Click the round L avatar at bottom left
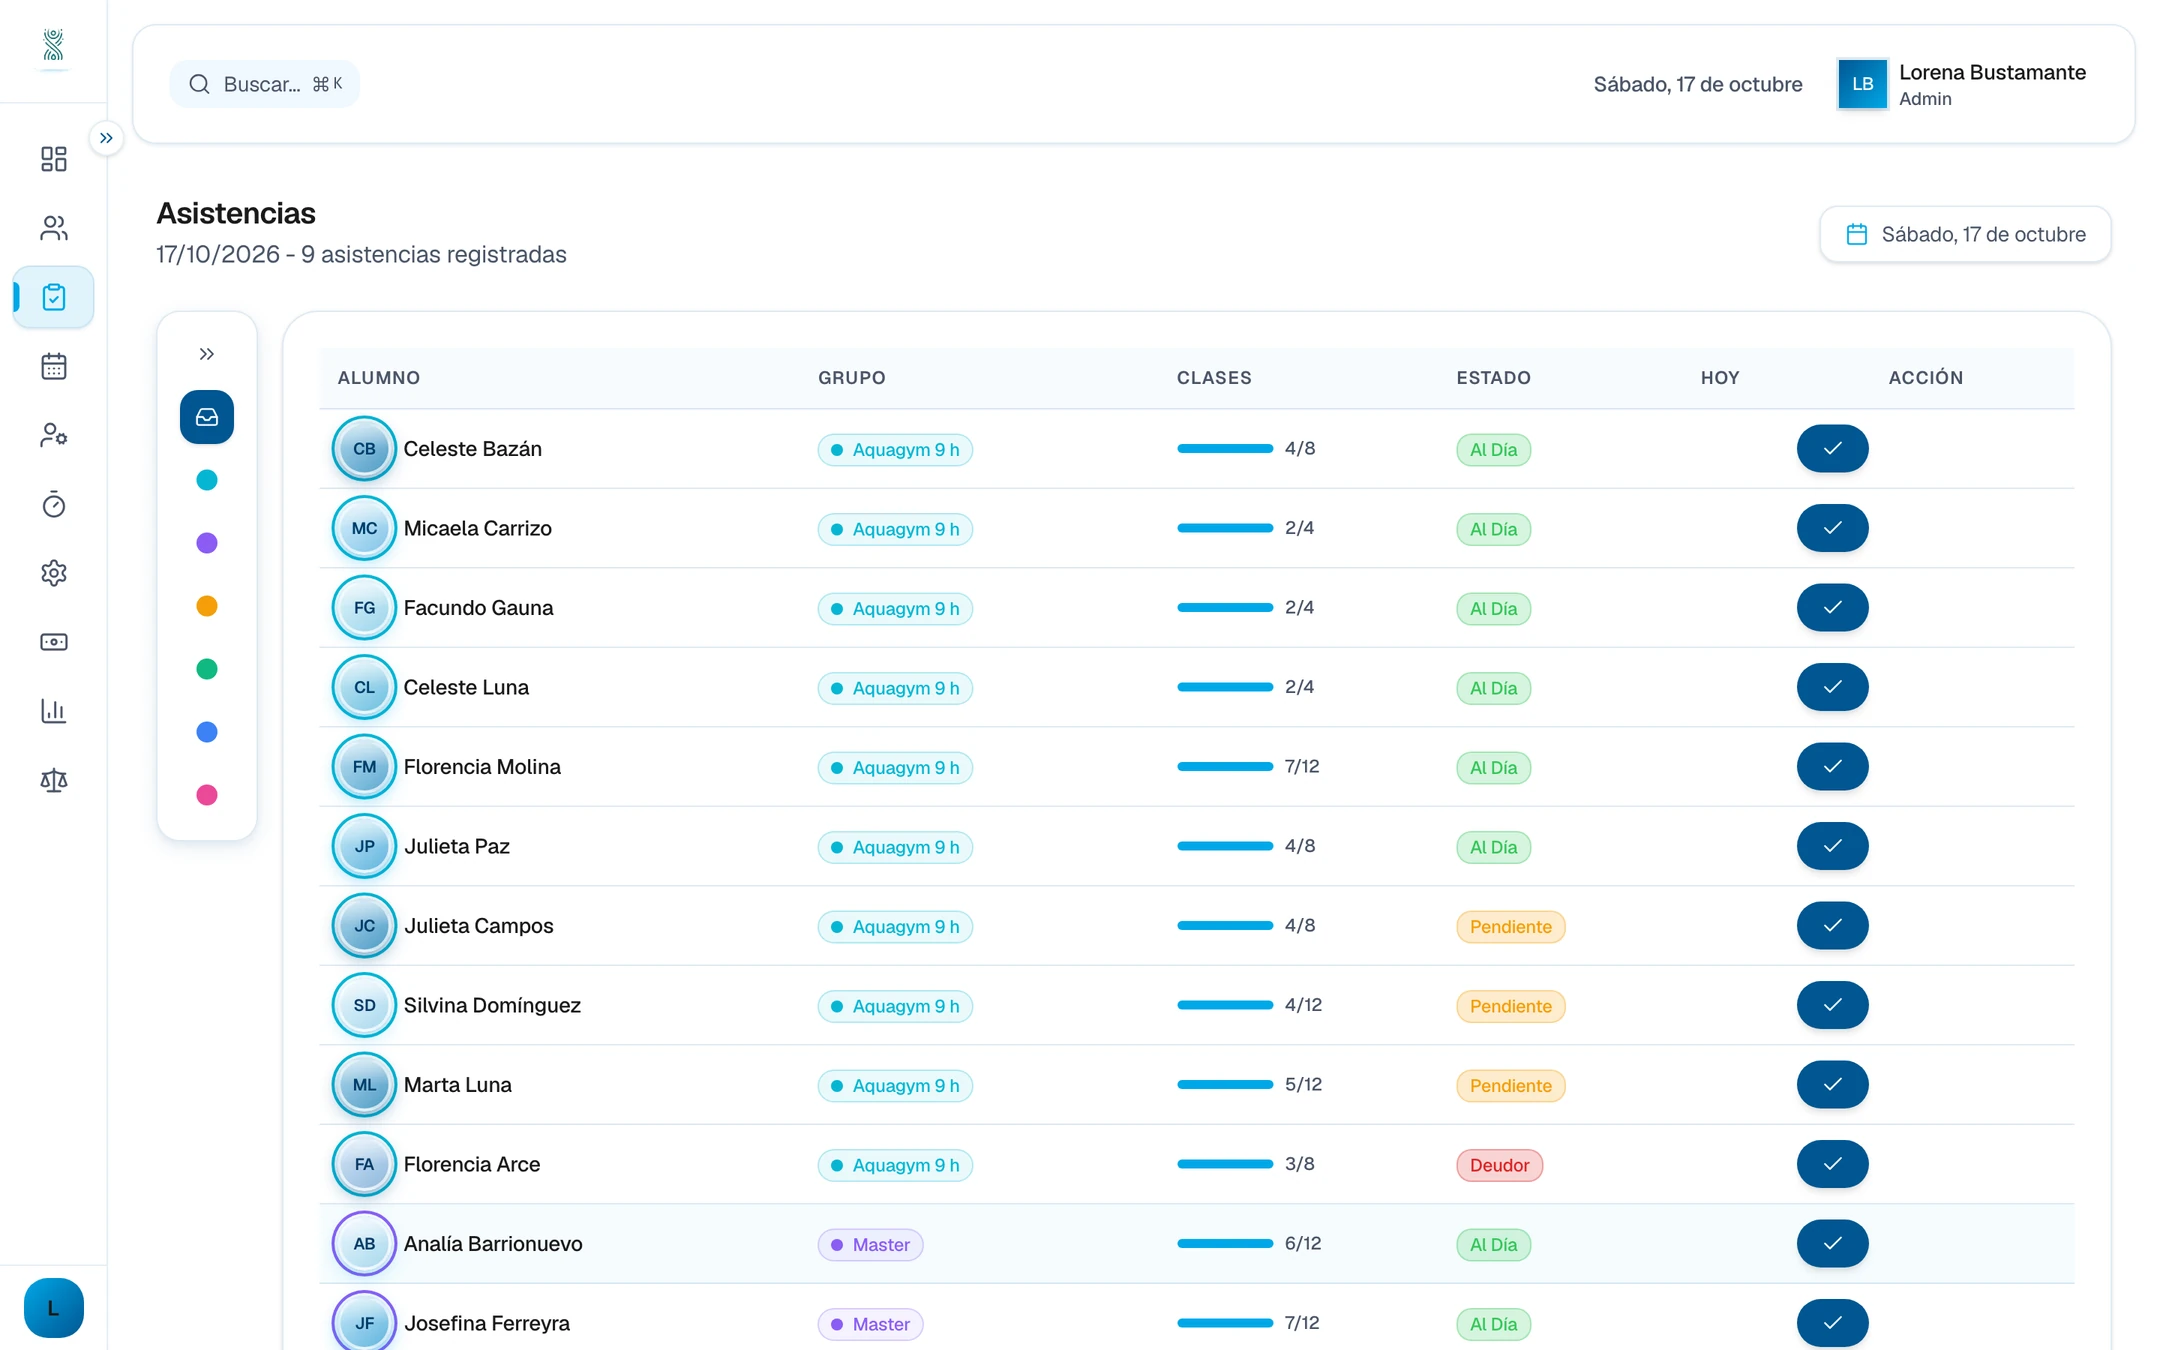 pyautogui.click(x=53, y=1308)
